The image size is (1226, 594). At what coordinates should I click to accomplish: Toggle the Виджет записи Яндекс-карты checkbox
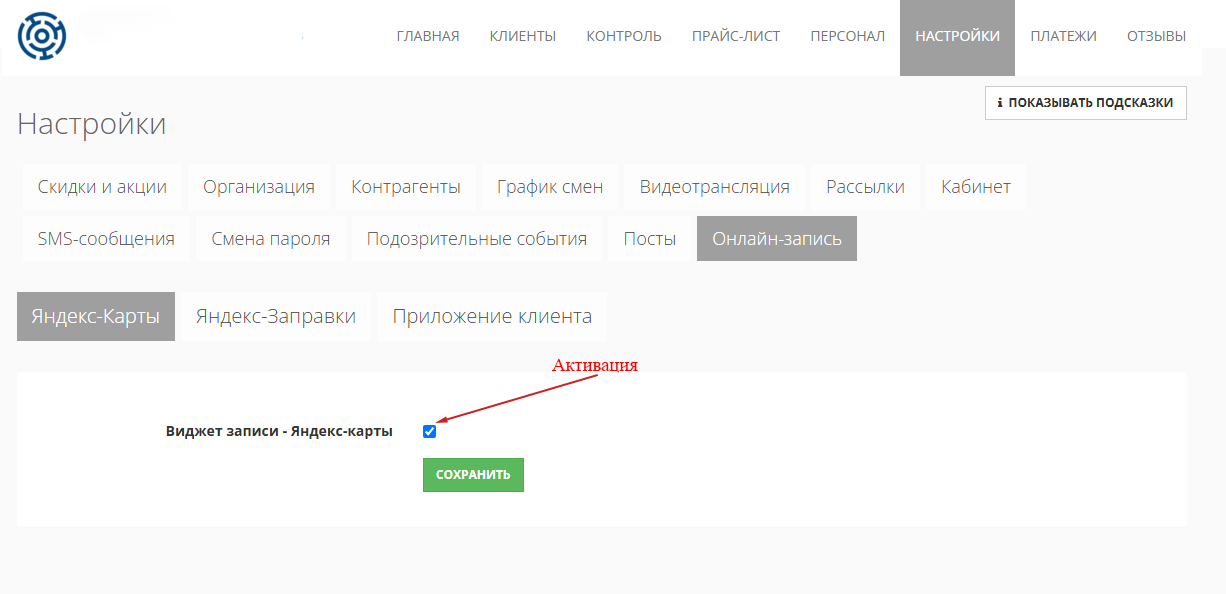(429, 432)
